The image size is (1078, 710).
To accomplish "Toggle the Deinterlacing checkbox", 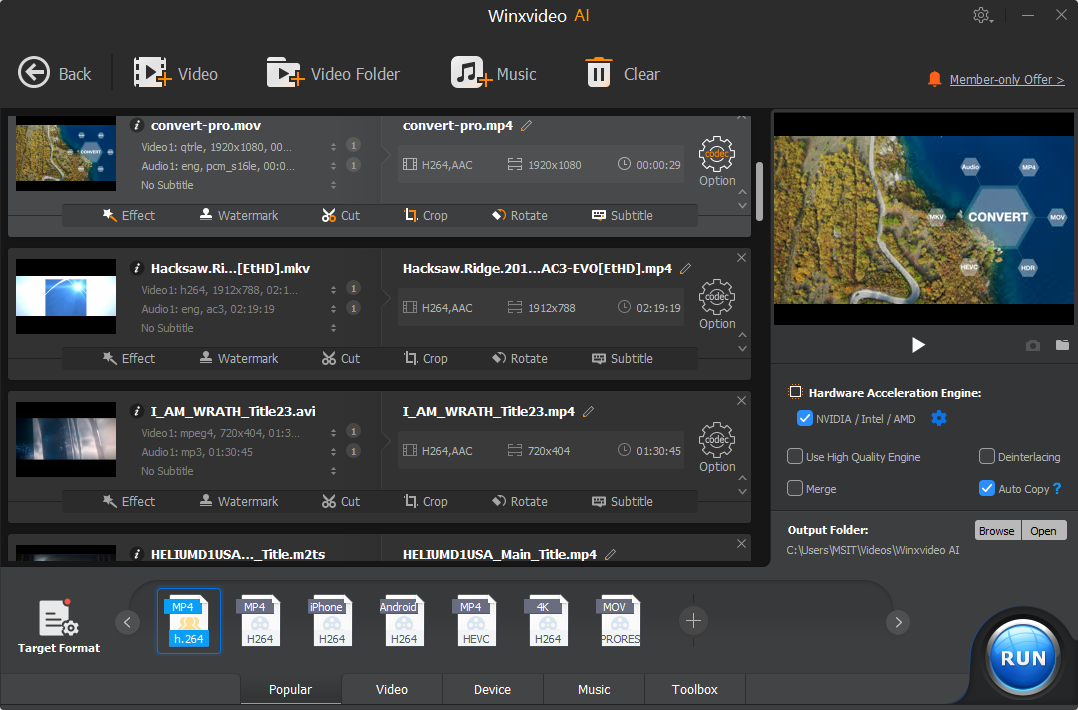I will tap(987, 457).
